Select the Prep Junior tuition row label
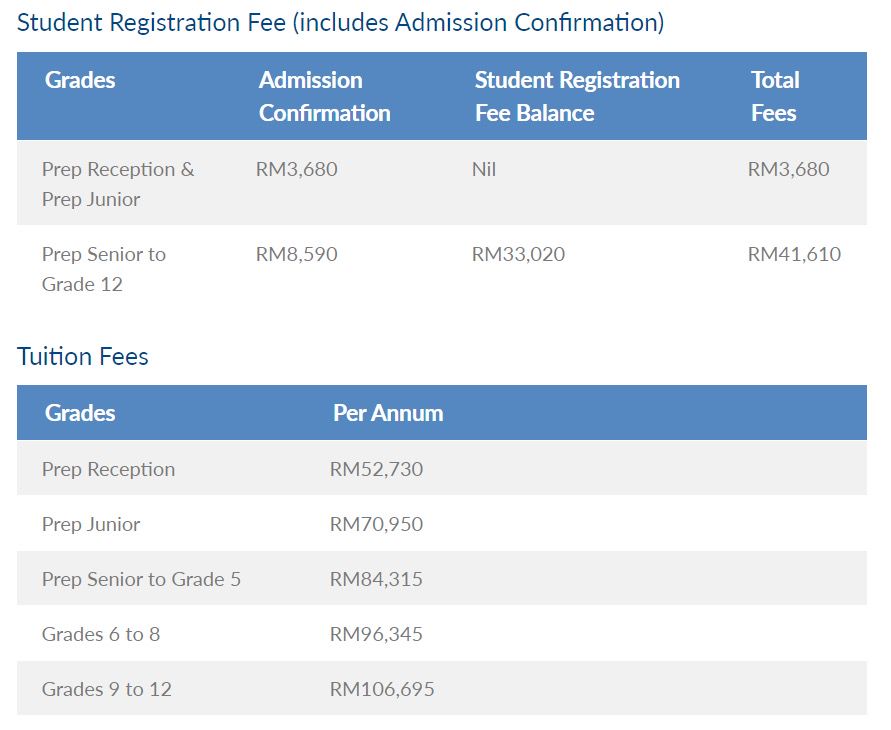 [x=91, y=524]
